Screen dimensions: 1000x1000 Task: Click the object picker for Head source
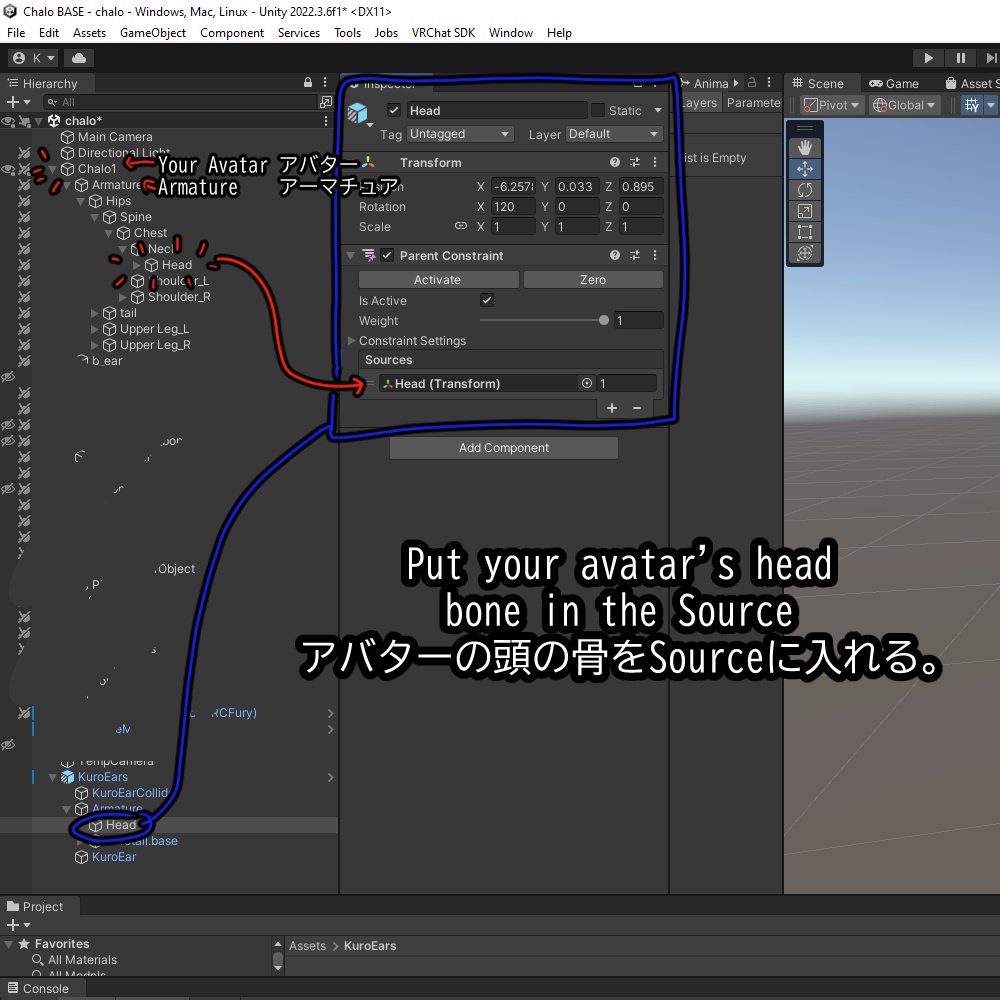587,383
